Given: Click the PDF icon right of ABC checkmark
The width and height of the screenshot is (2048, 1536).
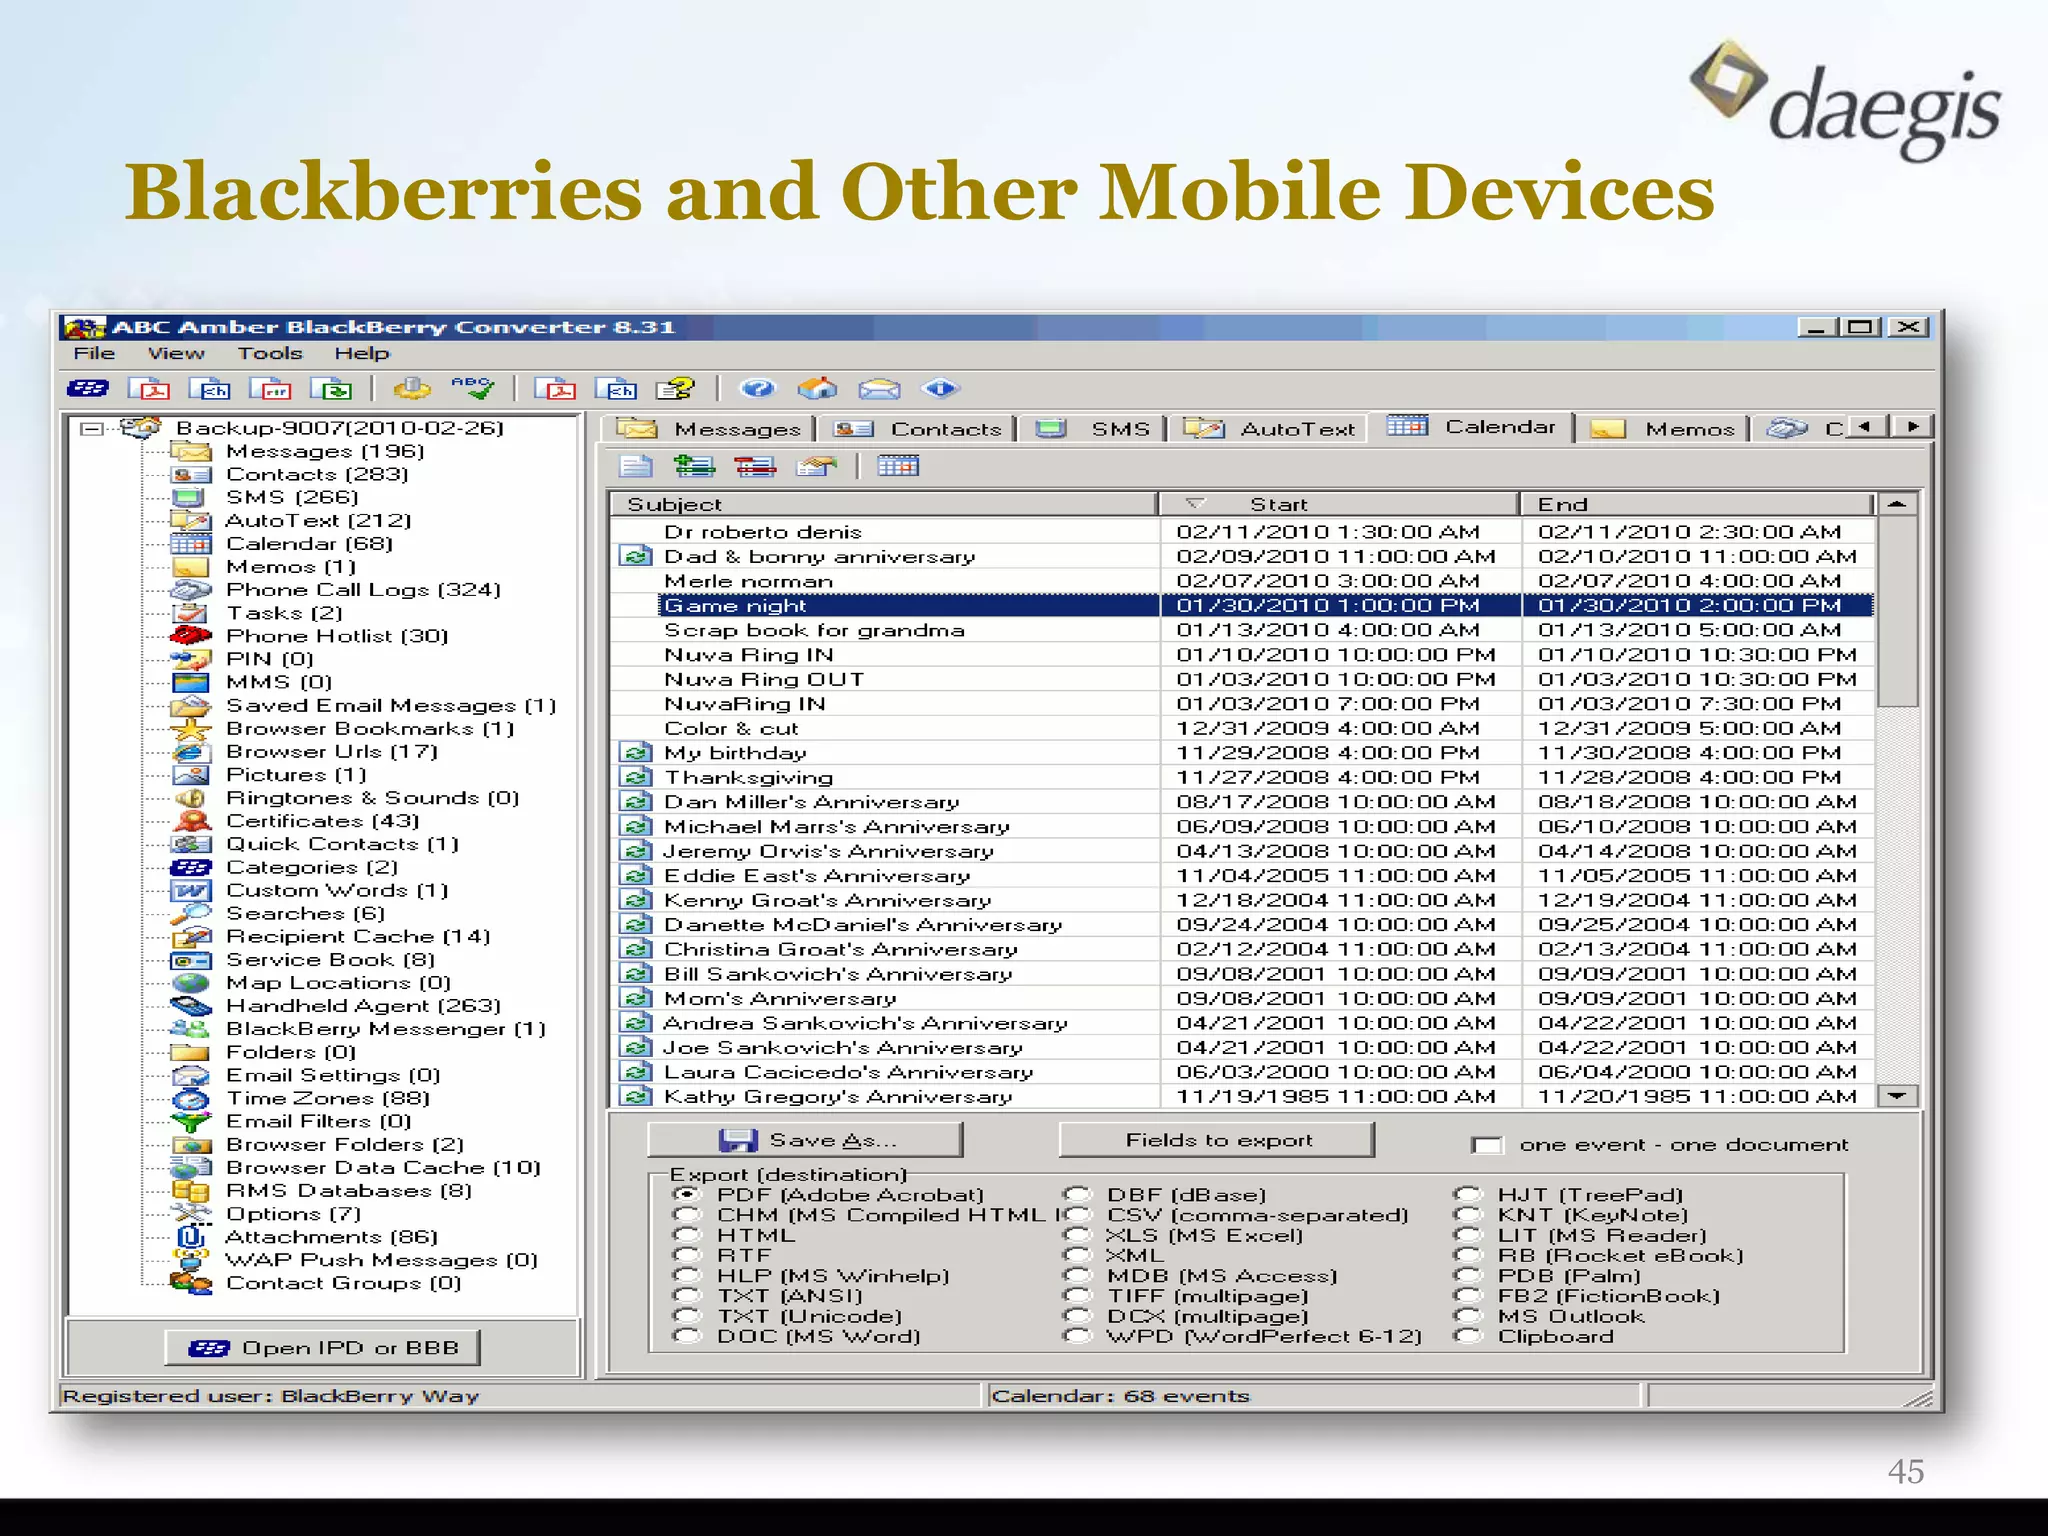Looking at the screenshot, I should pos(555,388).
